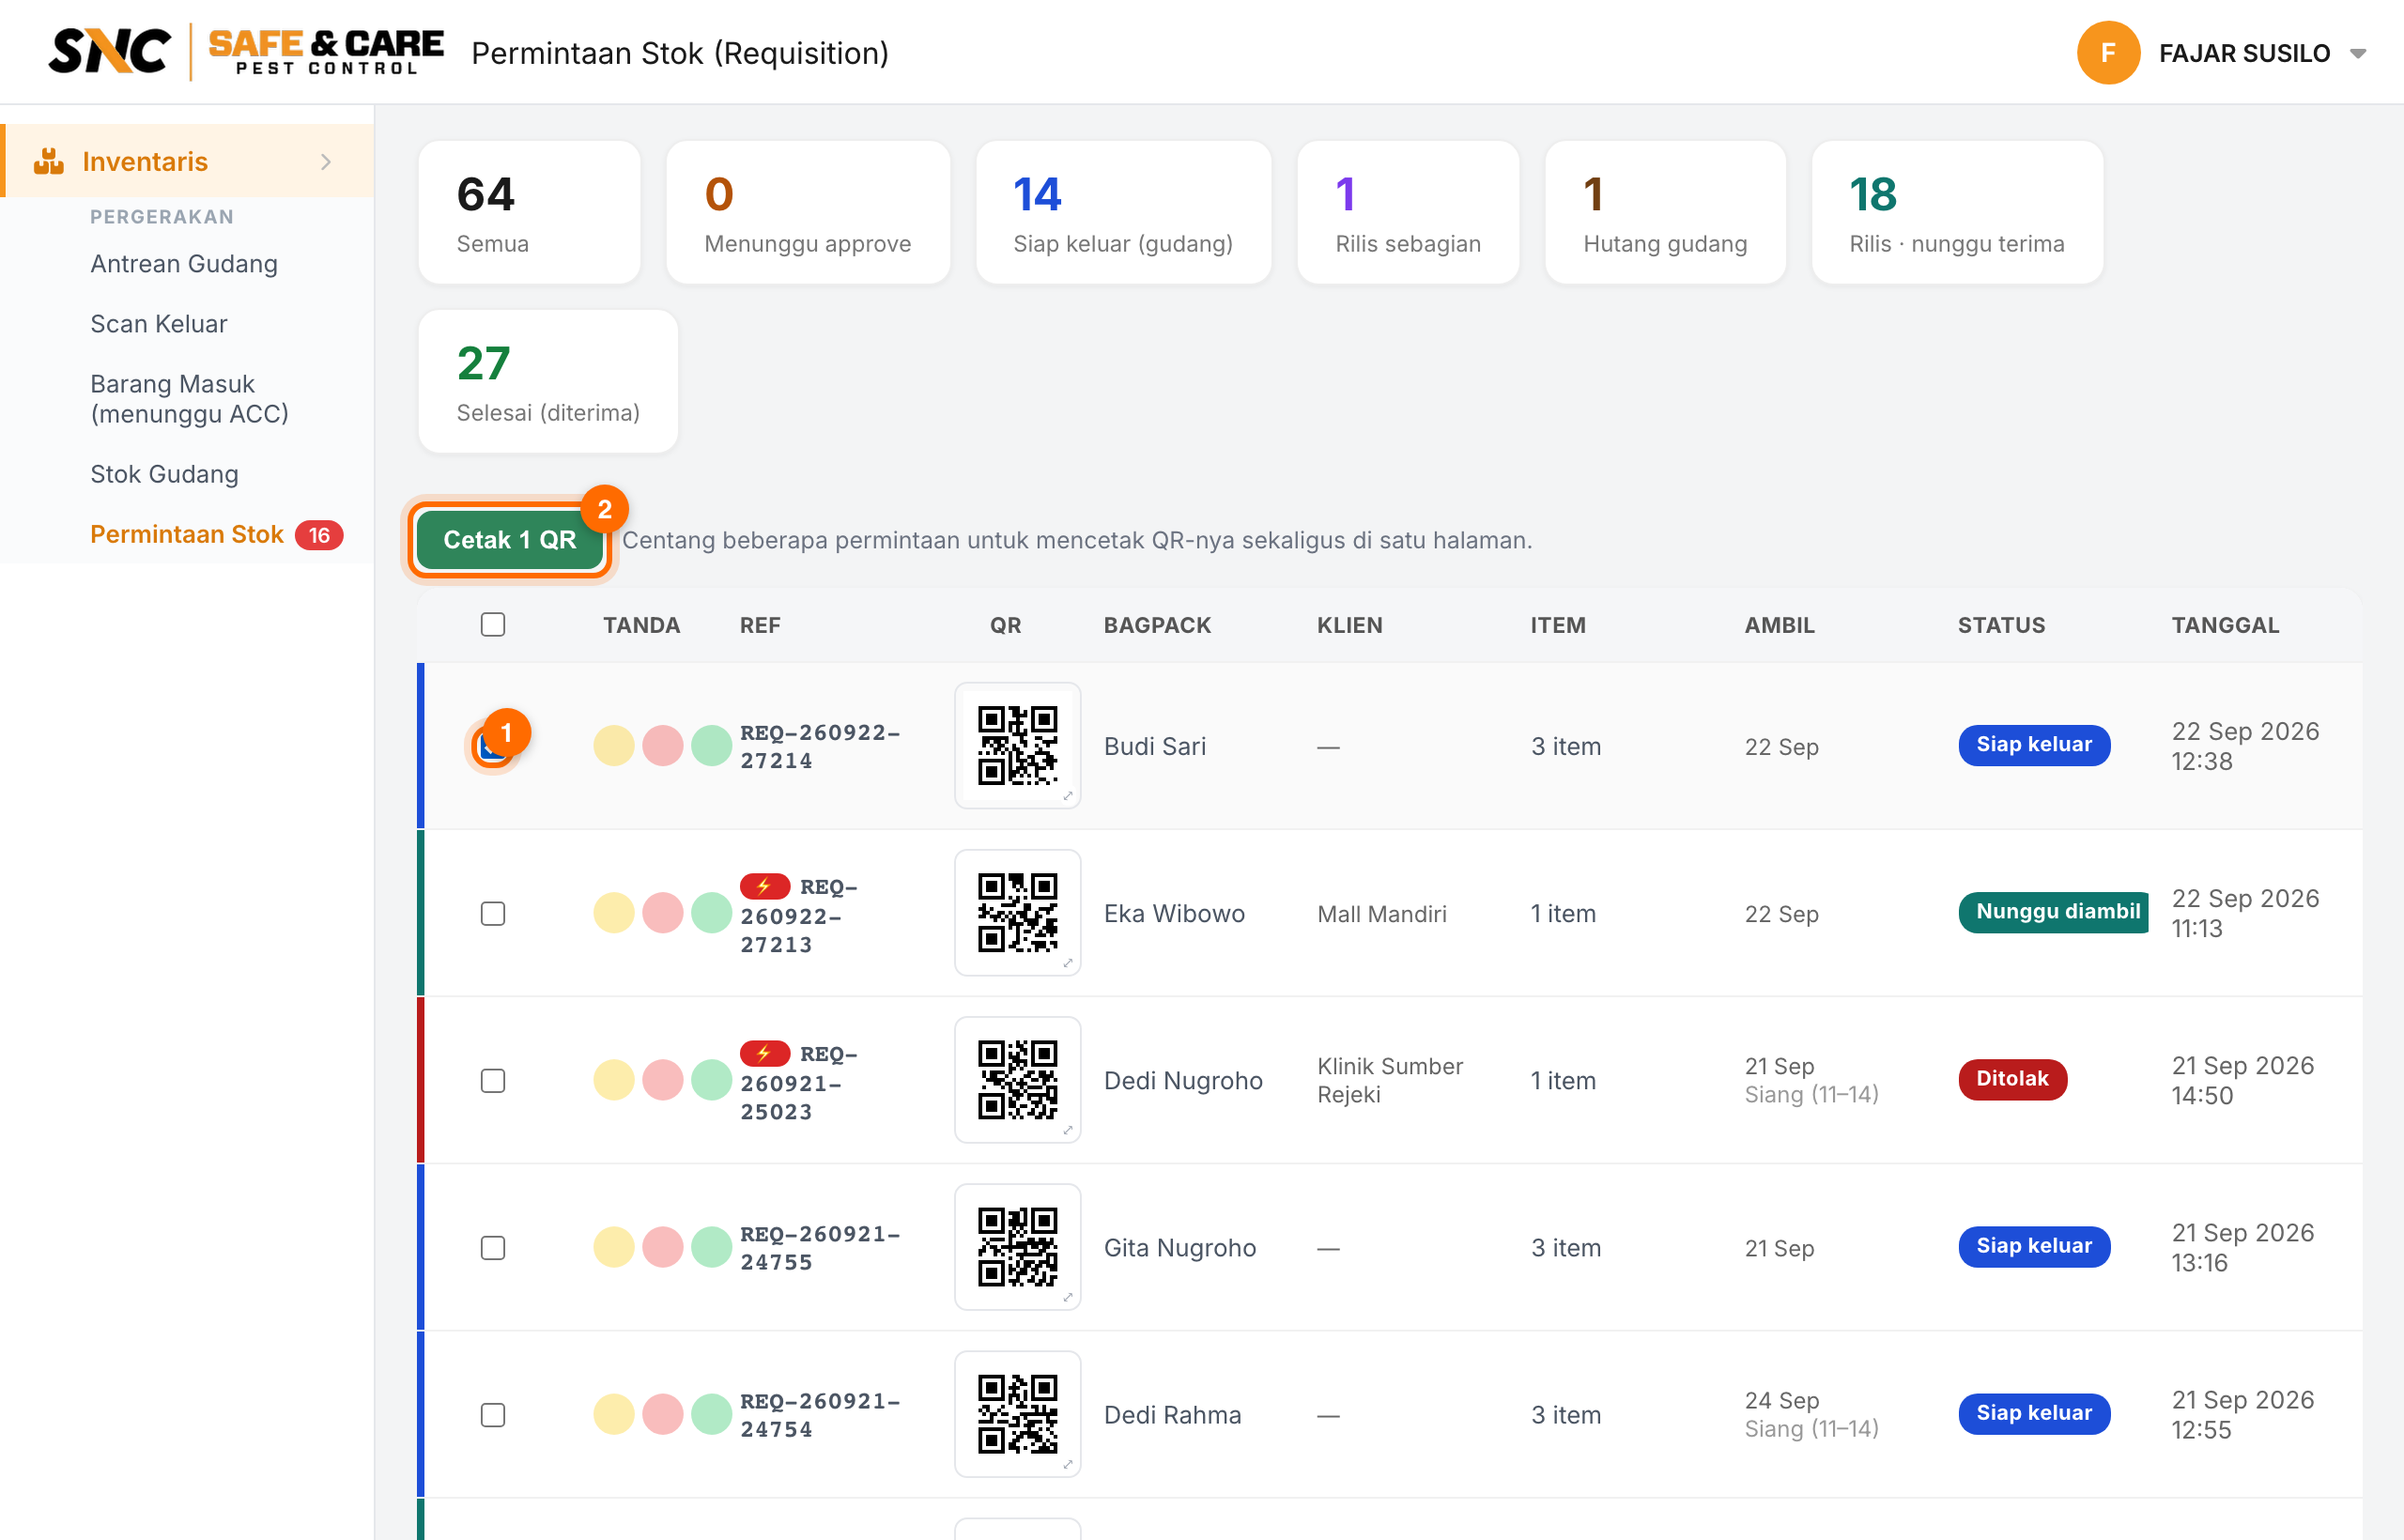Click the Safe & Care Pest Control logo
This screenshot has height=1540, width=2404.
[x=326, y=52]
